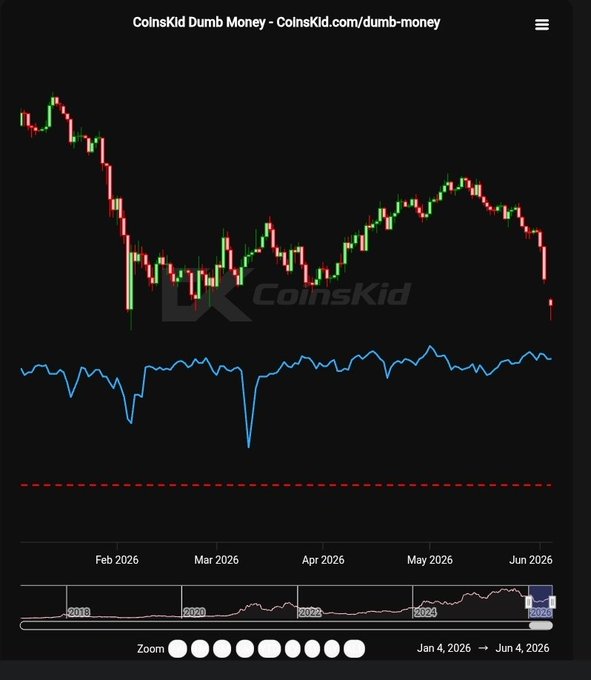This screenshot has width=591, height=680.
Task: Click the Zoom label text
Action: click(150, 649)
